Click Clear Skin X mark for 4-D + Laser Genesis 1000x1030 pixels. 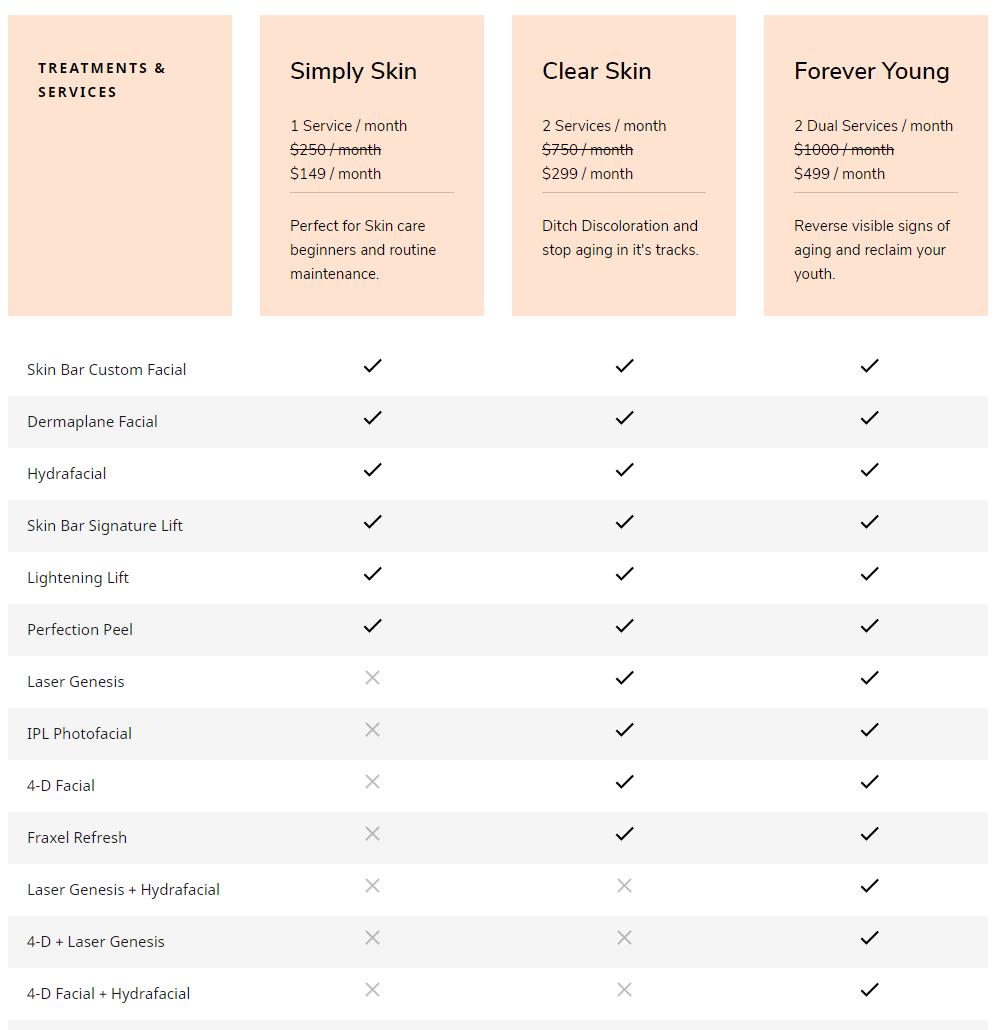coord(624,938)
